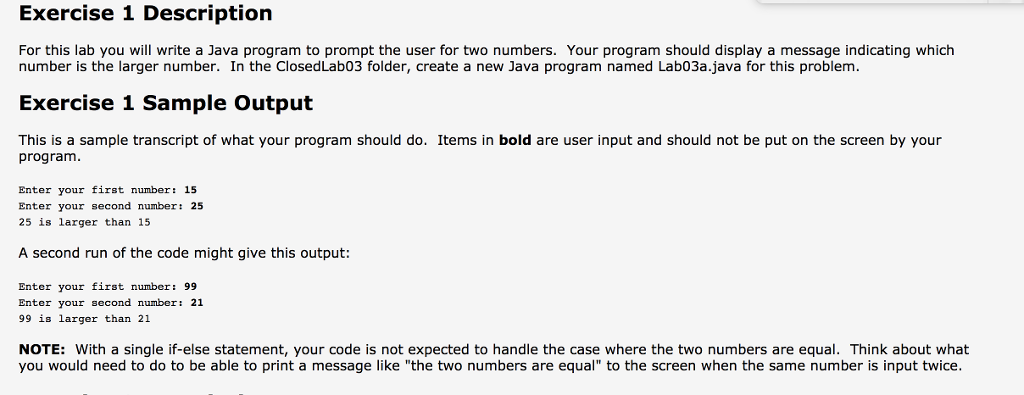Click the 'Enter your second number: 21' line
The image size is (1024, 395).
[111, 303]
